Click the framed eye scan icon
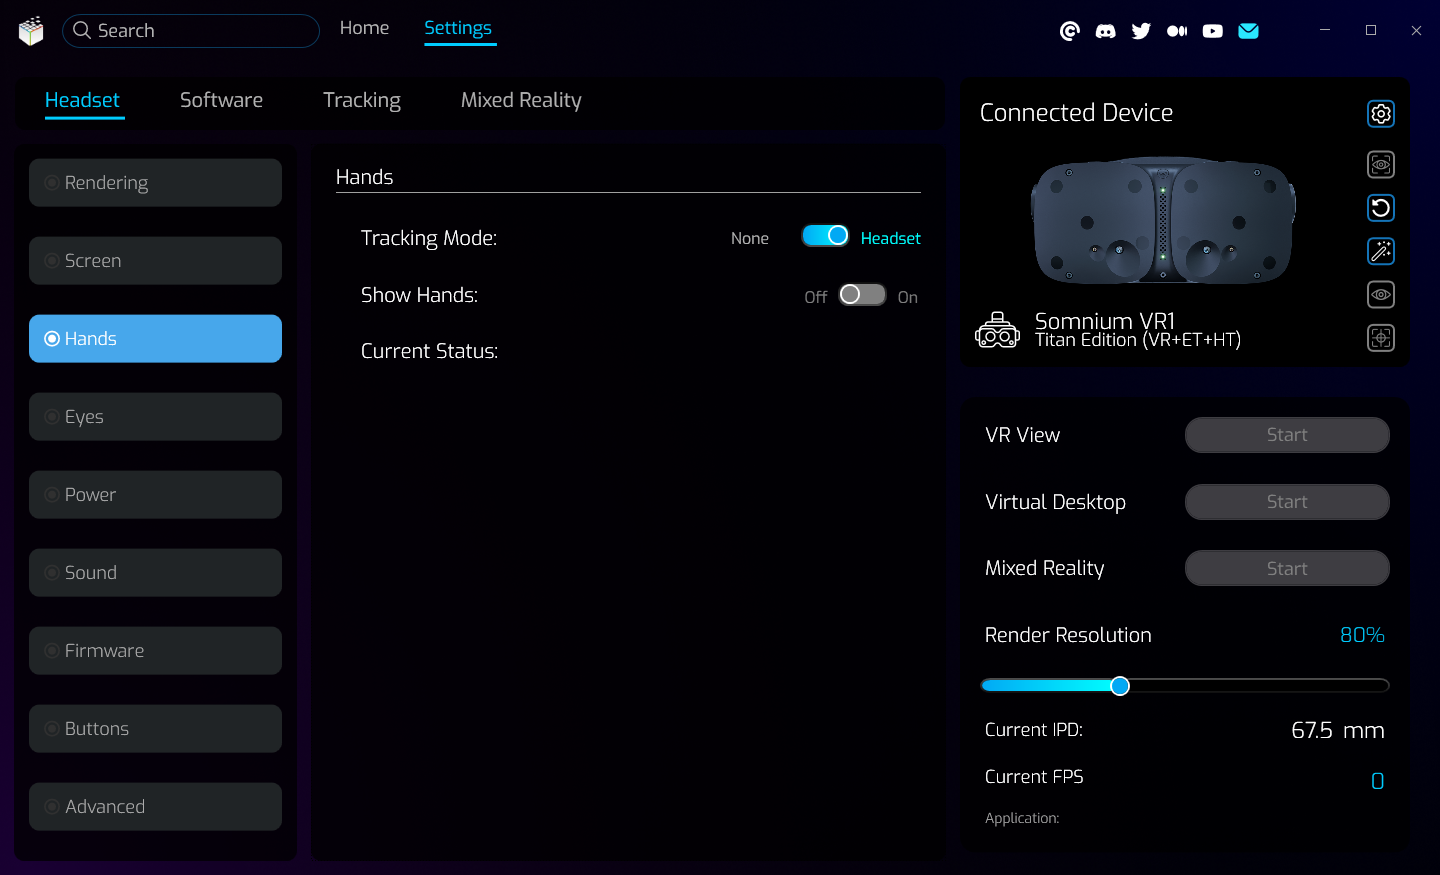Viewport: 1440px width, 875px height. pyautogui.click(x=1380, y=164)
